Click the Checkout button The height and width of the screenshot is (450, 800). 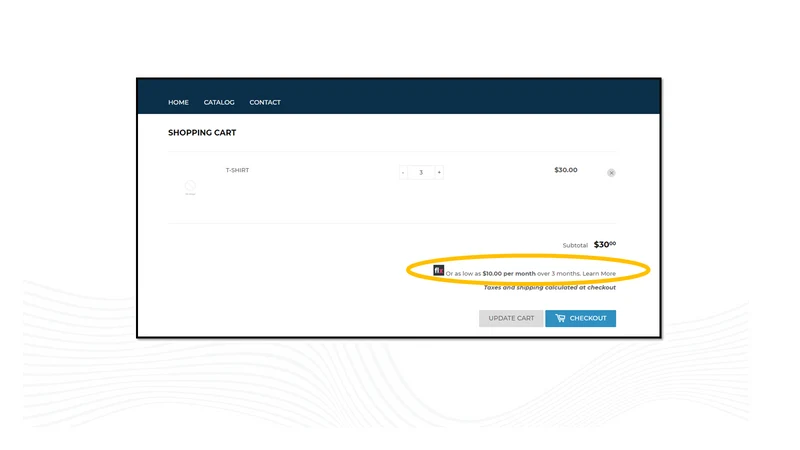point(581,318)
